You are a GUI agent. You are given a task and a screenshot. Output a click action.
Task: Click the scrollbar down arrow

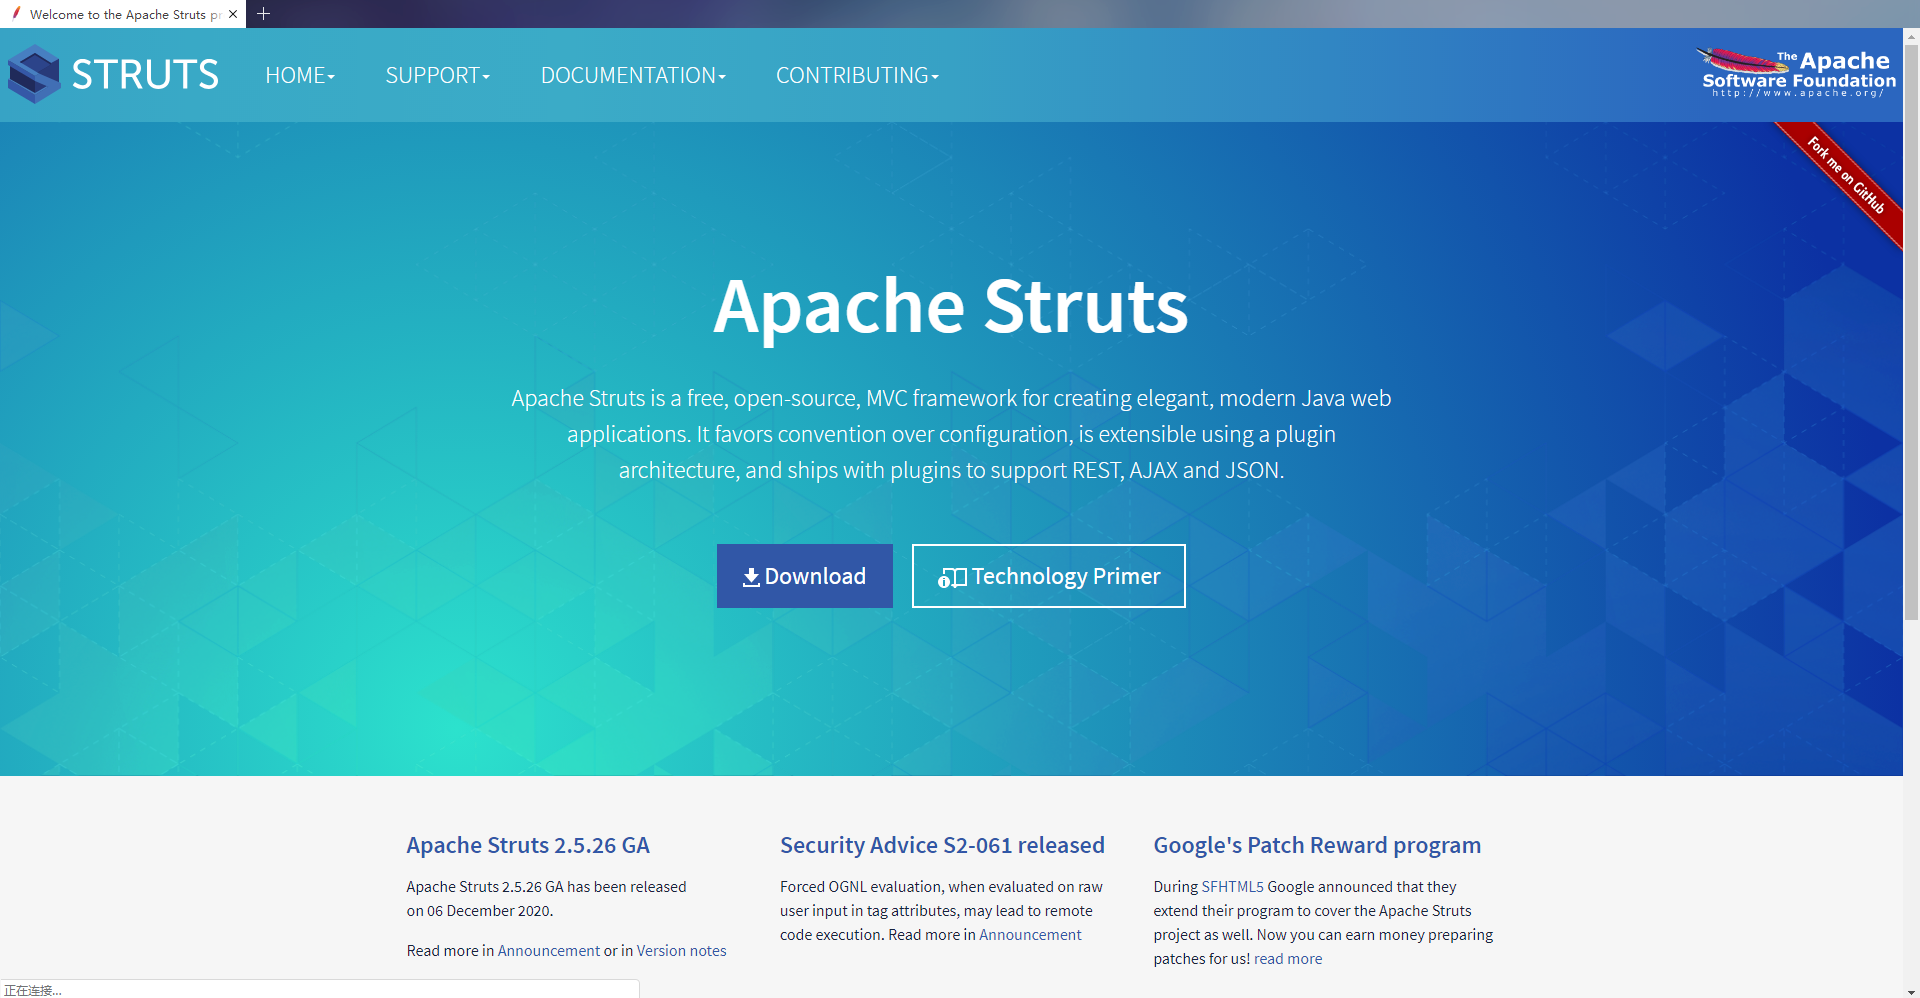point(1911,990)
